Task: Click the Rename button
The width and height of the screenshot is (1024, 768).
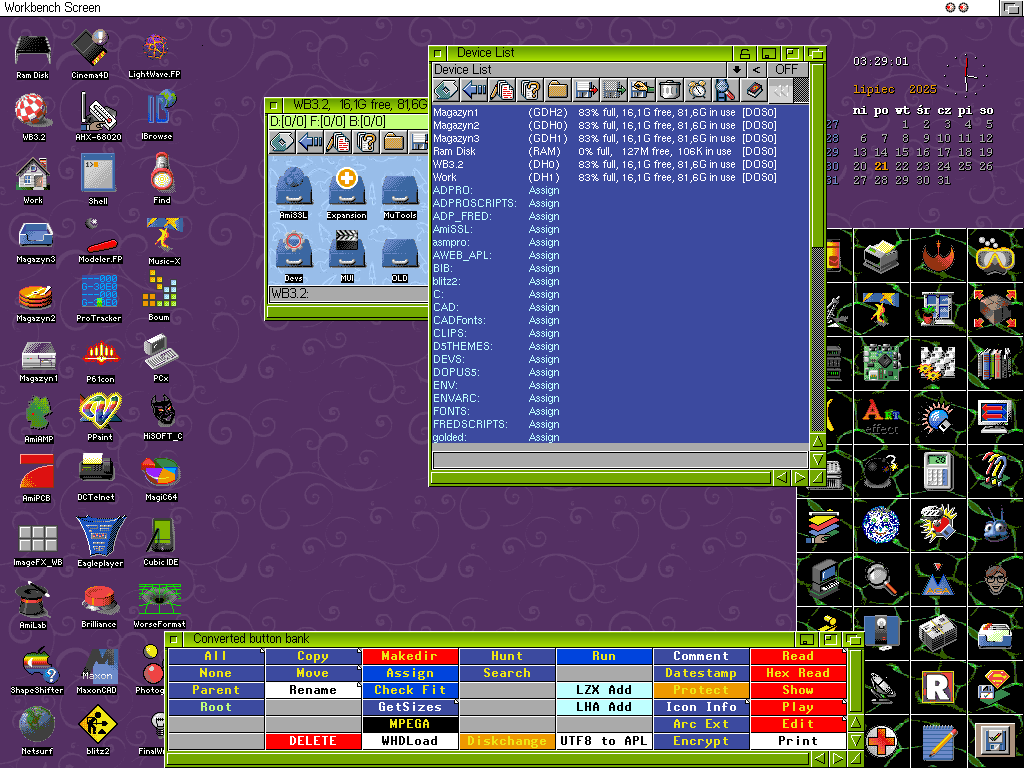Action: 313,690
